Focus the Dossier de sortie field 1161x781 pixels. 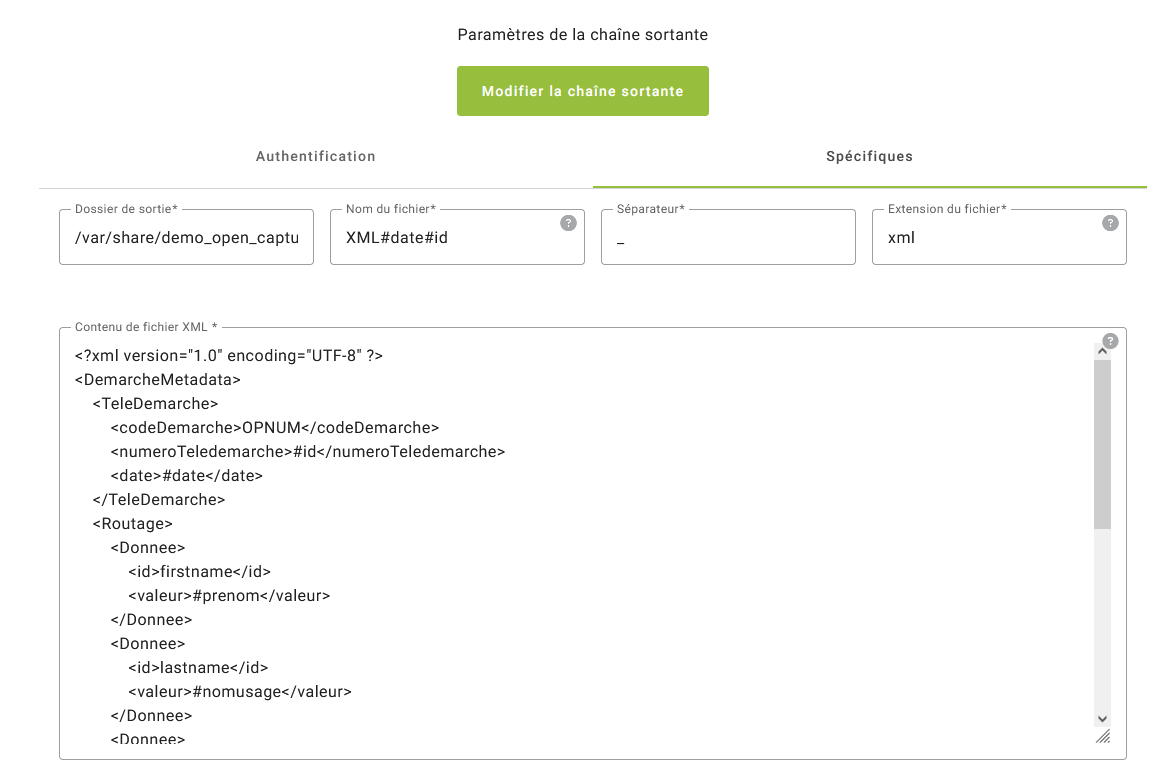[186, 238]
